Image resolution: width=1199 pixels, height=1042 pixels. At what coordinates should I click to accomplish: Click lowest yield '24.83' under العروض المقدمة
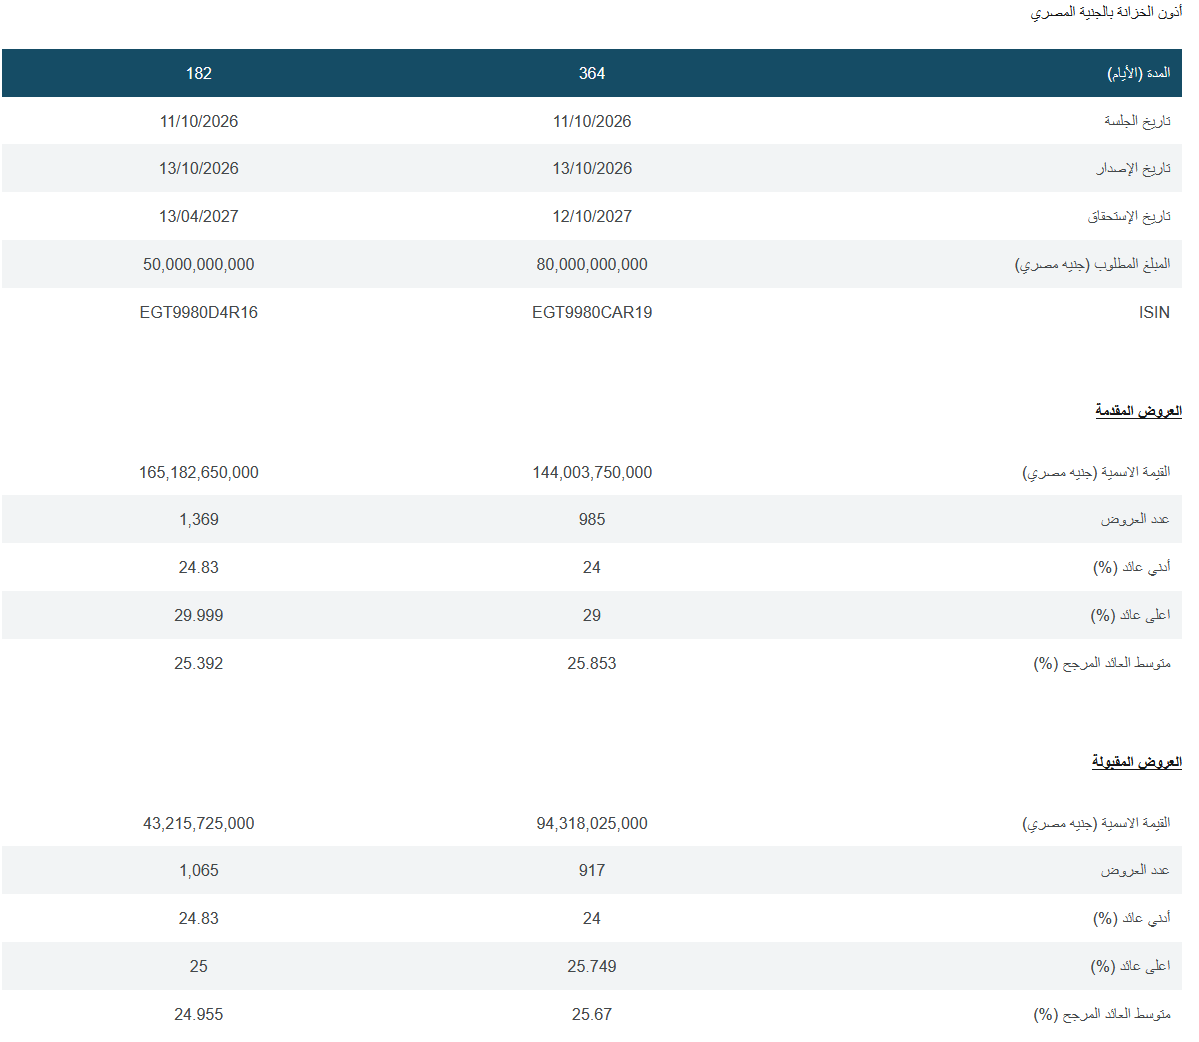199,567
